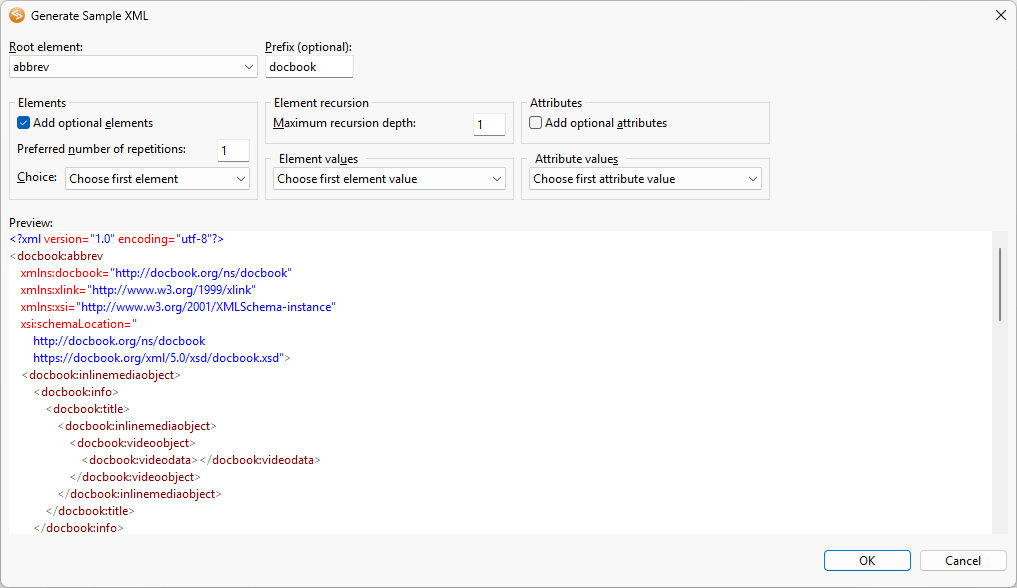Click the xsi:schemaLocation attribute line

78,323
